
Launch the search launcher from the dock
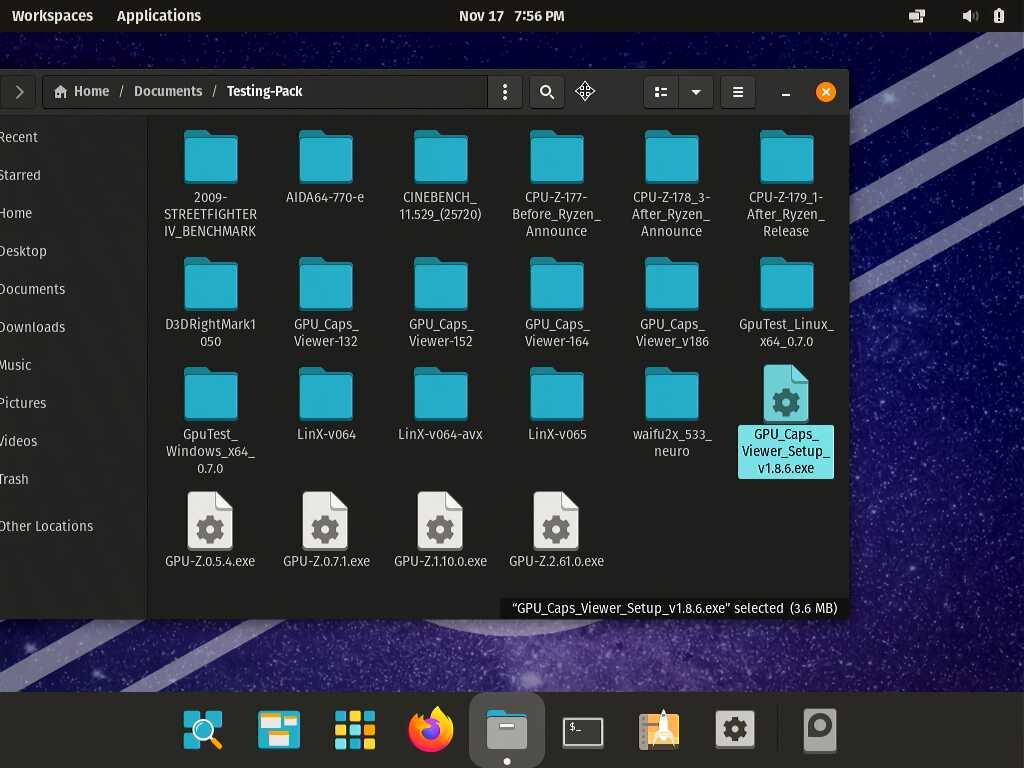click(203, 729)
